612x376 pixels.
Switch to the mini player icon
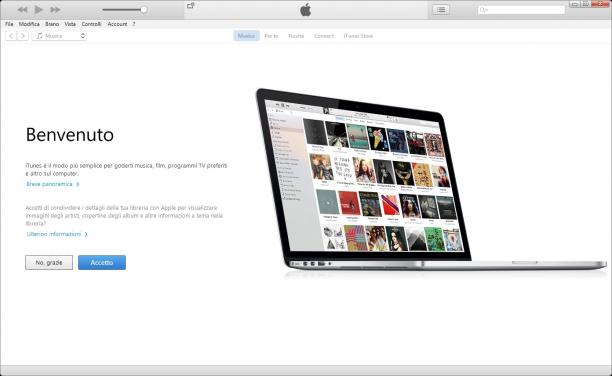[x=190, y=5]
